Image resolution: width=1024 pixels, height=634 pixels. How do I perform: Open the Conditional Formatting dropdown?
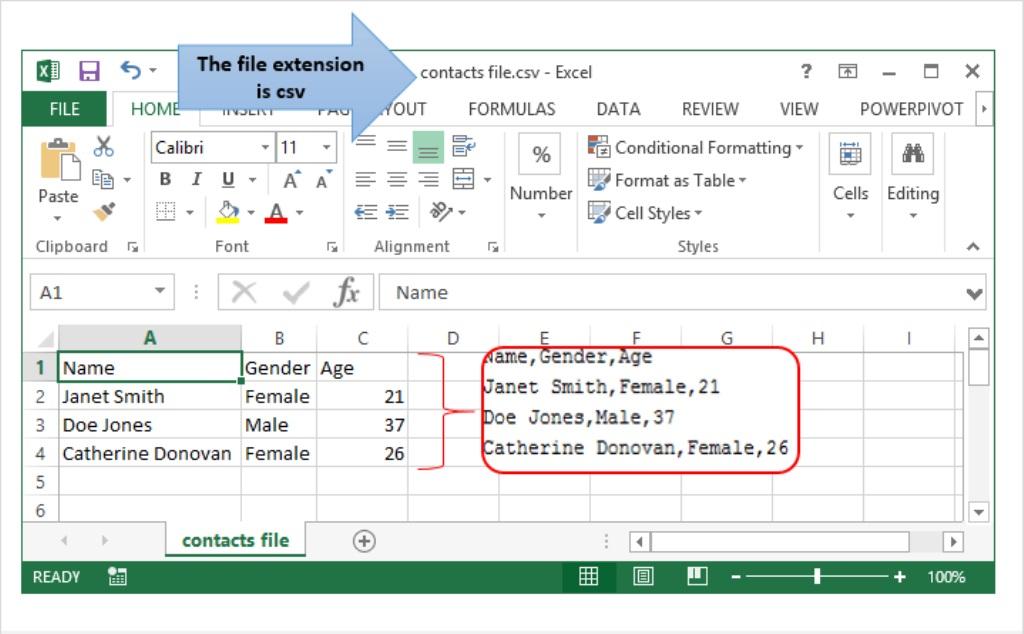pos(696,148)
